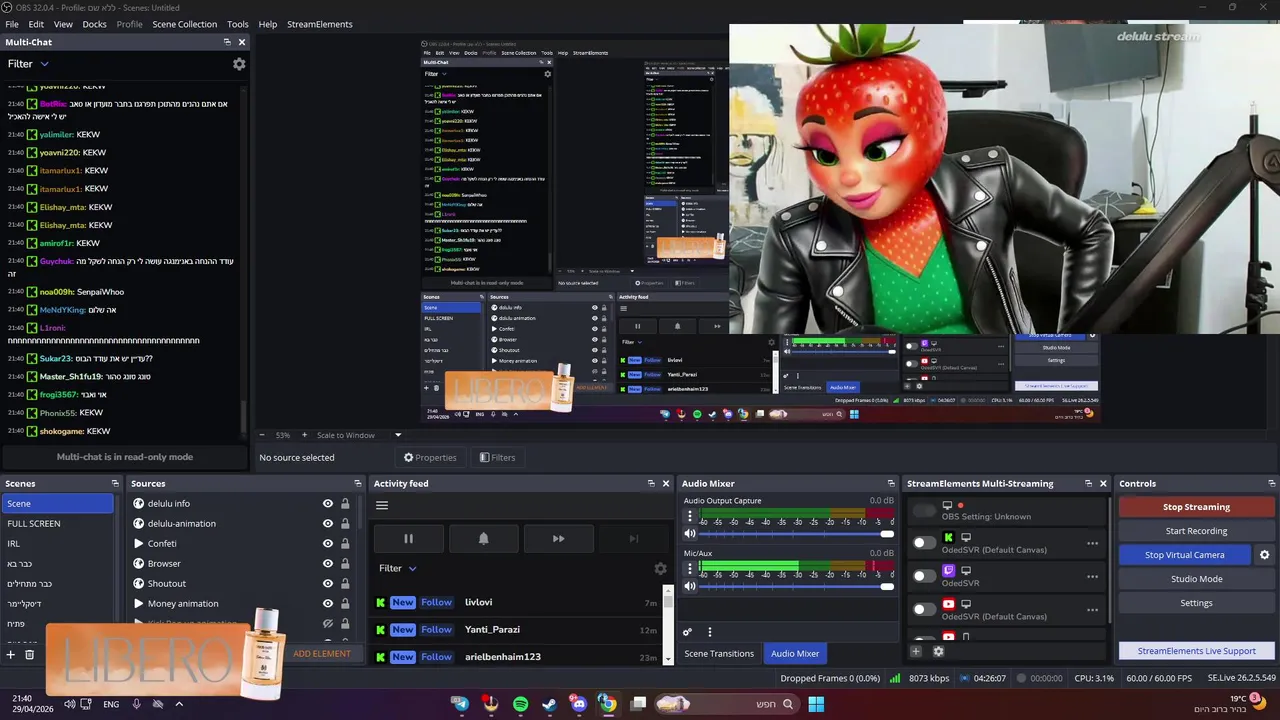Expand the Money animation group
Screen dimensions: 1280x720
(139, 604)
